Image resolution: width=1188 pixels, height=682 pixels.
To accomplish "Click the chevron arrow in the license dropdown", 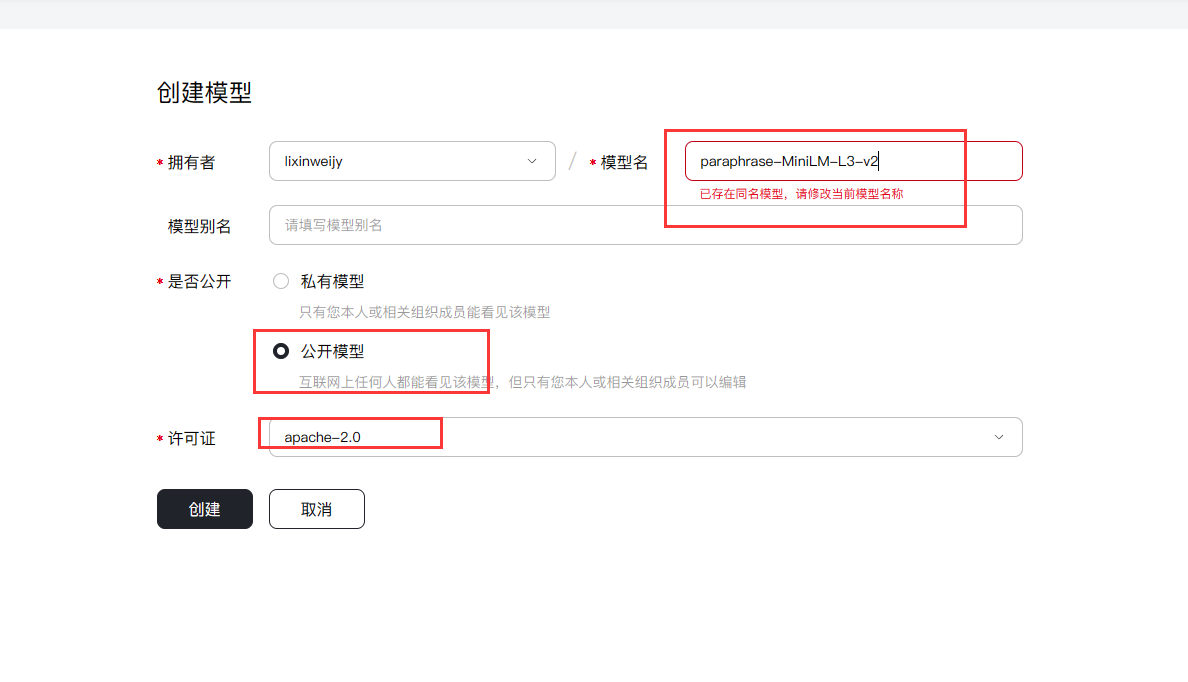I will (998, 437).
